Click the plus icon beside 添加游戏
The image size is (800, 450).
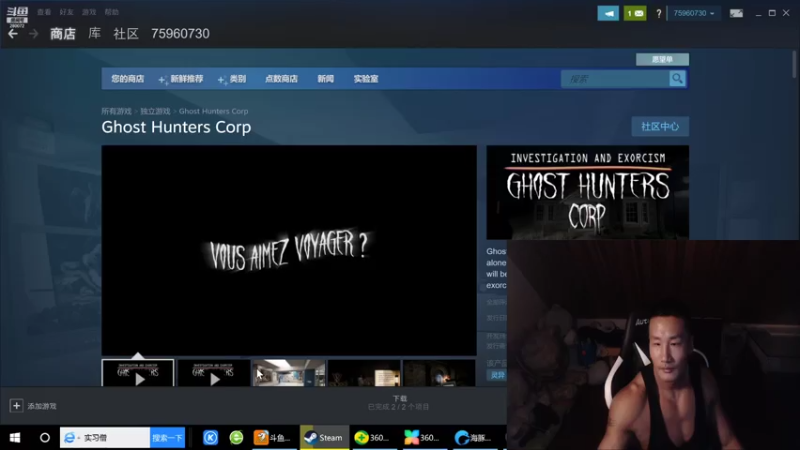[16, 406]
